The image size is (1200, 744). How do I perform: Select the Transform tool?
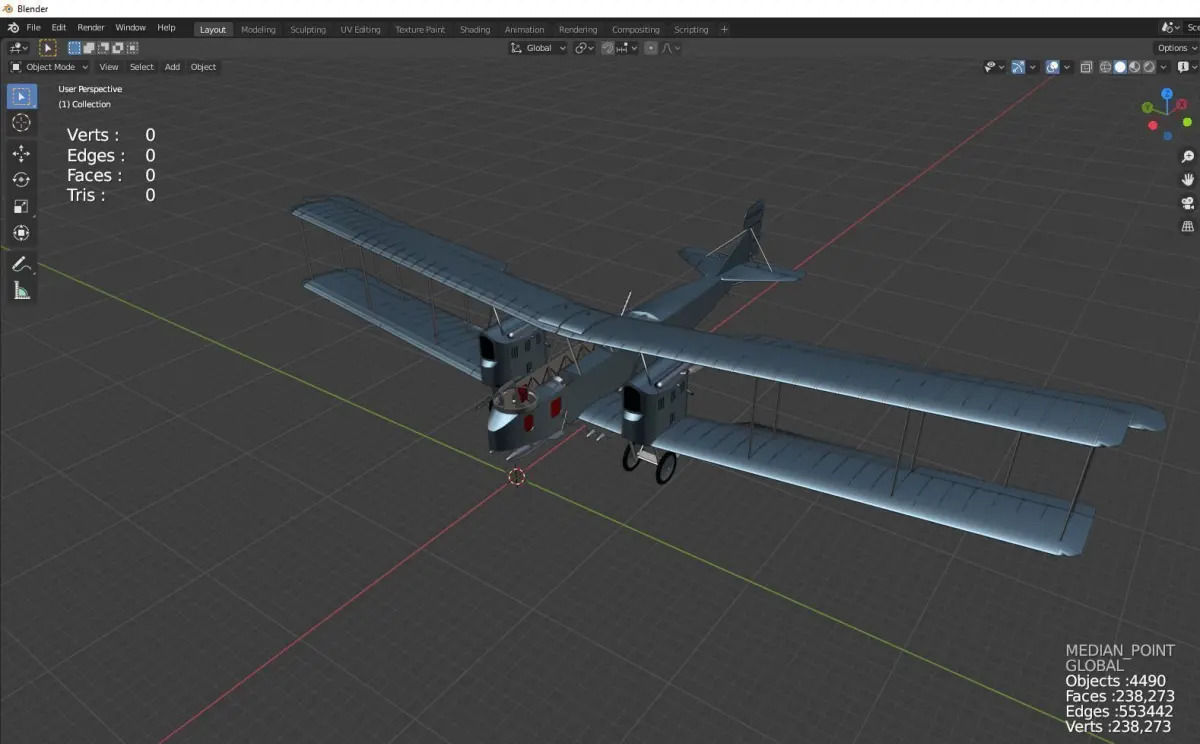(21, 233)
